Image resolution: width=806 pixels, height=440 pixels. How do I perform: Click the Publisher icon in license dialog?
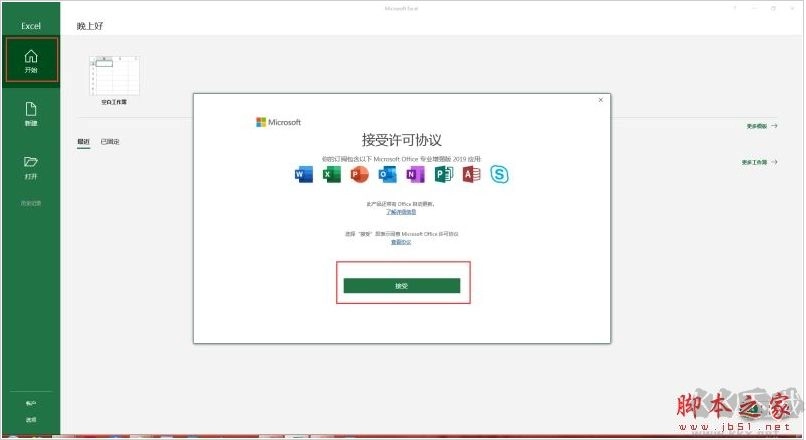pos(444,175)
